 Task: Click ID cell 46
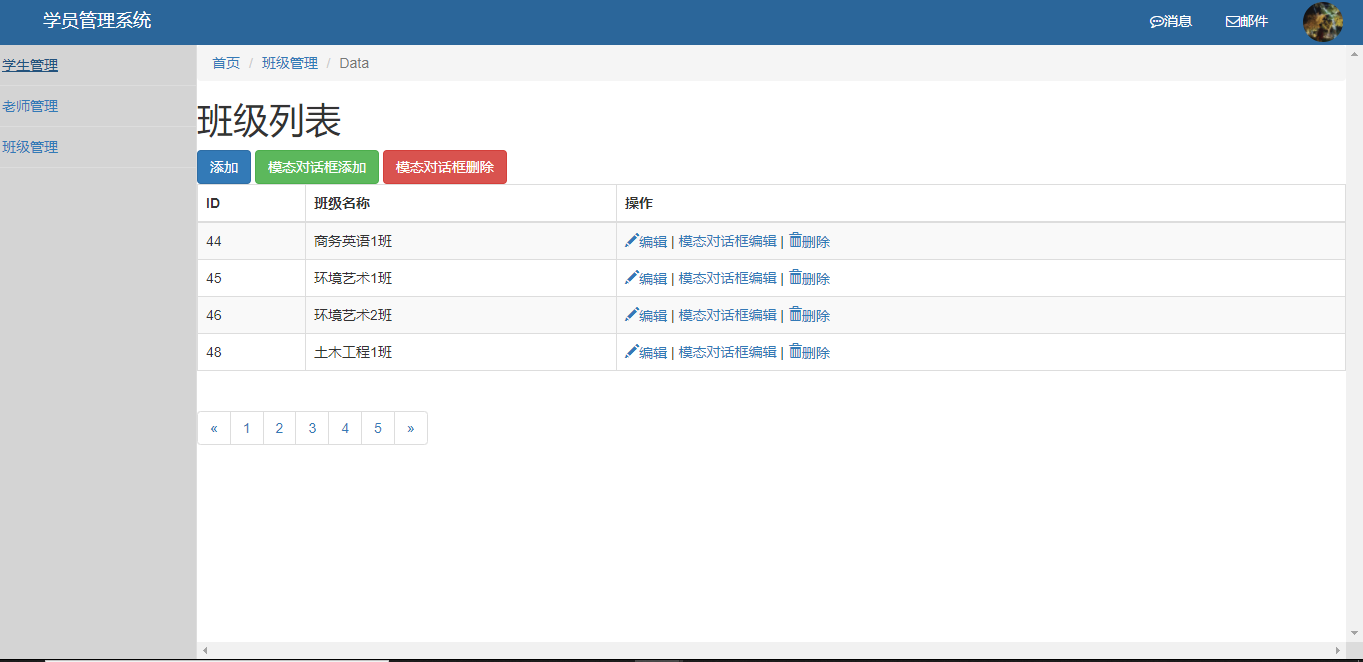[x=252, y=315]
